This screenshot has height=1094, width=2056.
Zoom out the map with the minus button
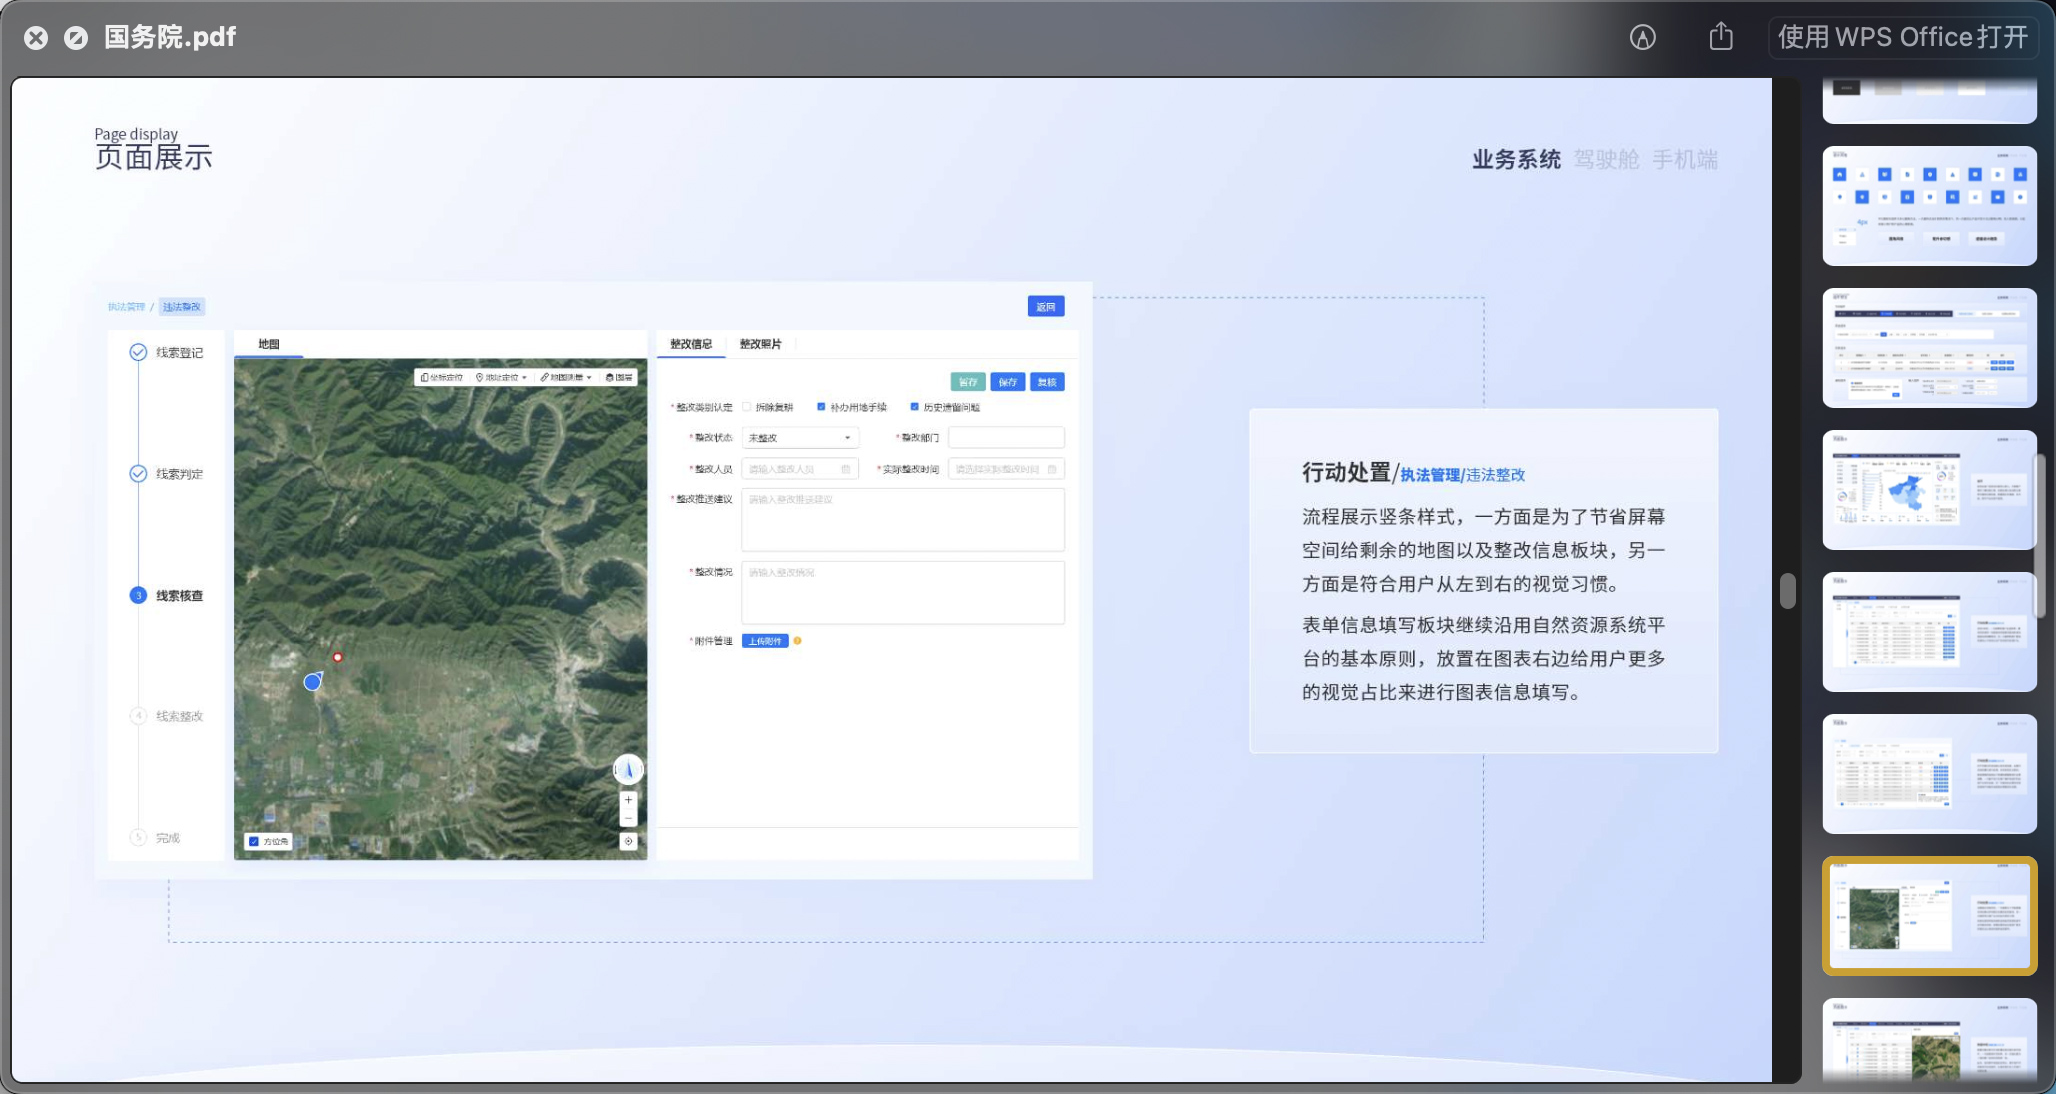coord(628,818)
